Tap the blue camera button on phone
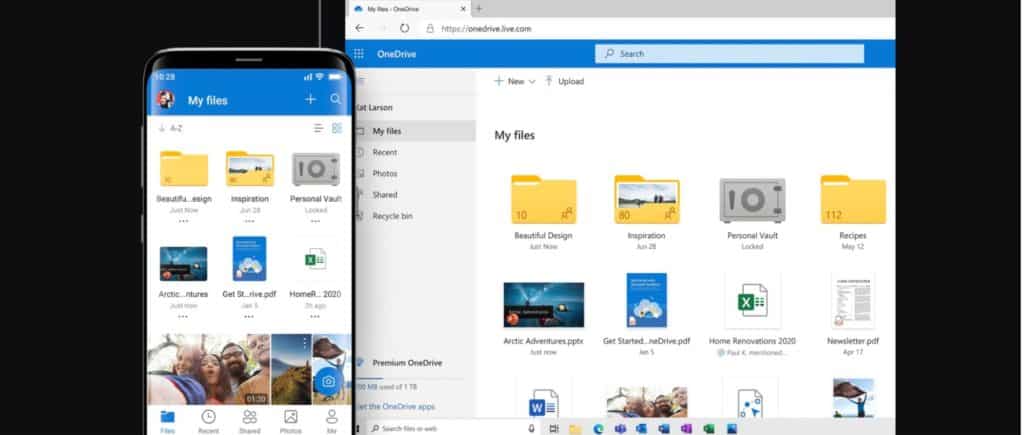The image size is (1024, 435). (328, 381)
